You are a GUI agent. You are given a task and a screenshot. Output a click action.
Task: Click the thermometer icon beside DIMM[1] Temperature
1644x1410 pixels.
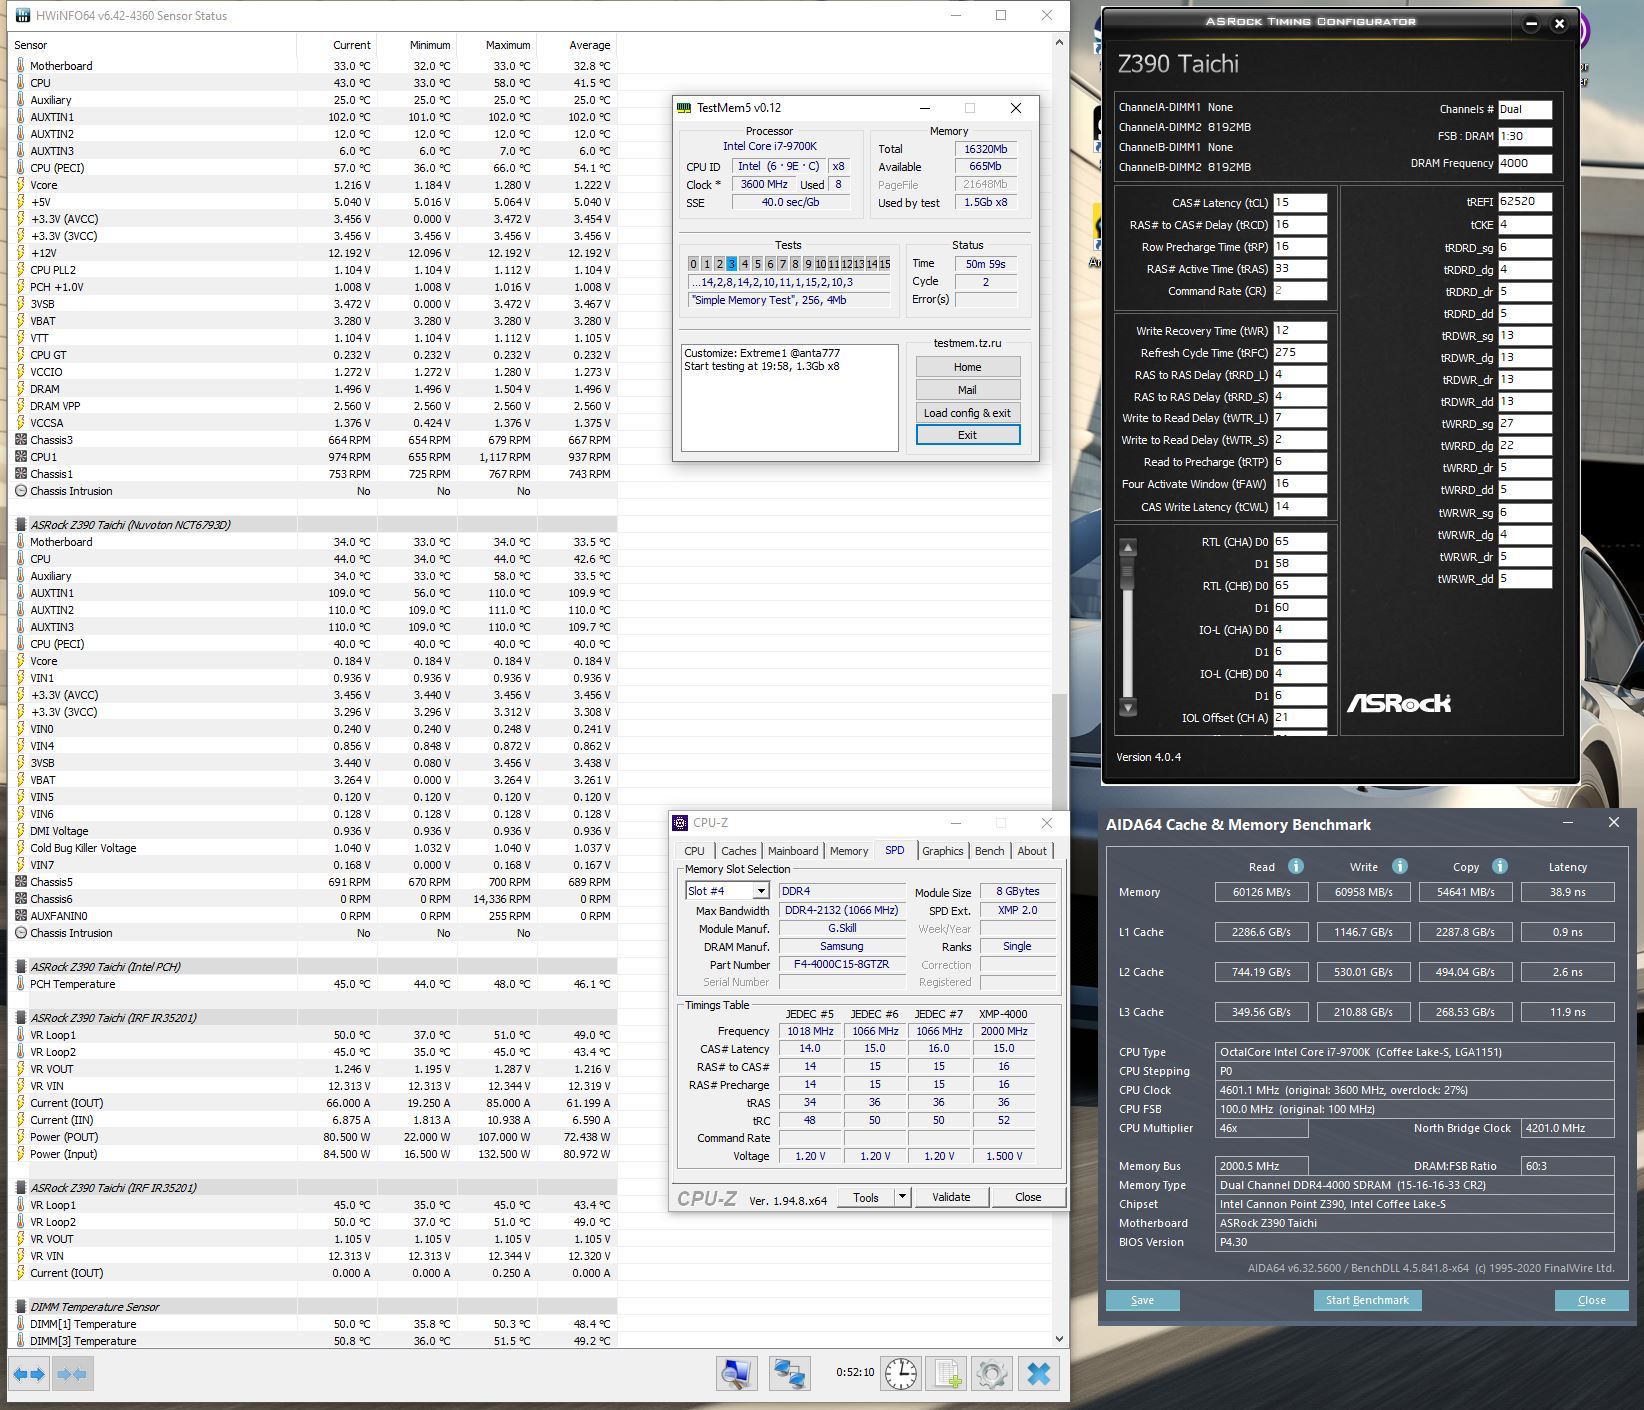pyautogui.click(x=21, y=1324)
